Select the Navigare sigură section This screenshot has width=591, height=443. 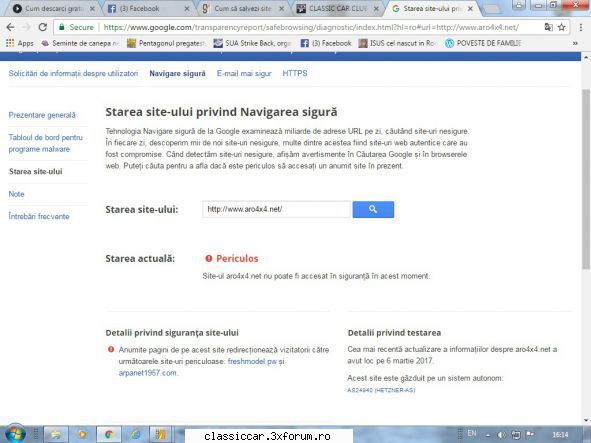click(178, 74)
